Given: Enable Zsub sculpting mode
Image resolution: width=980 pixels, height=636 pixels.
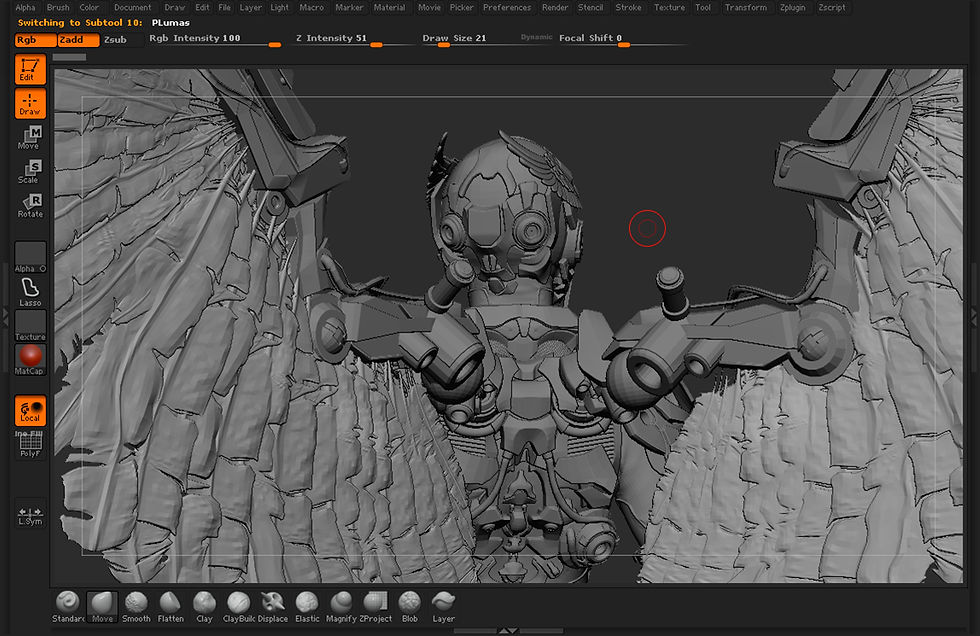Looking at the screenshot, I should click(x=117, y=40).
